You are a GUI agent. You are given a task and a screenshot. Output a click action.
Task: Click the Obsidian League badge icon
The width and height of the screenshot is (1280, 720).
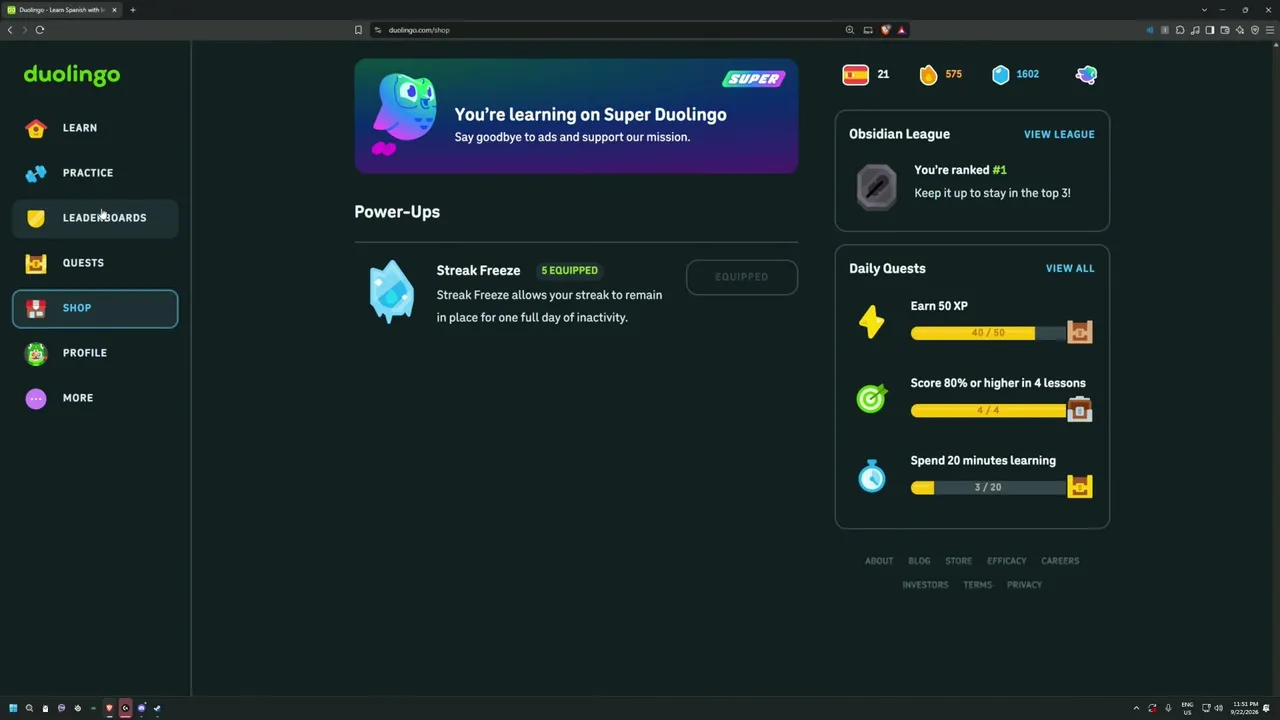876,187
